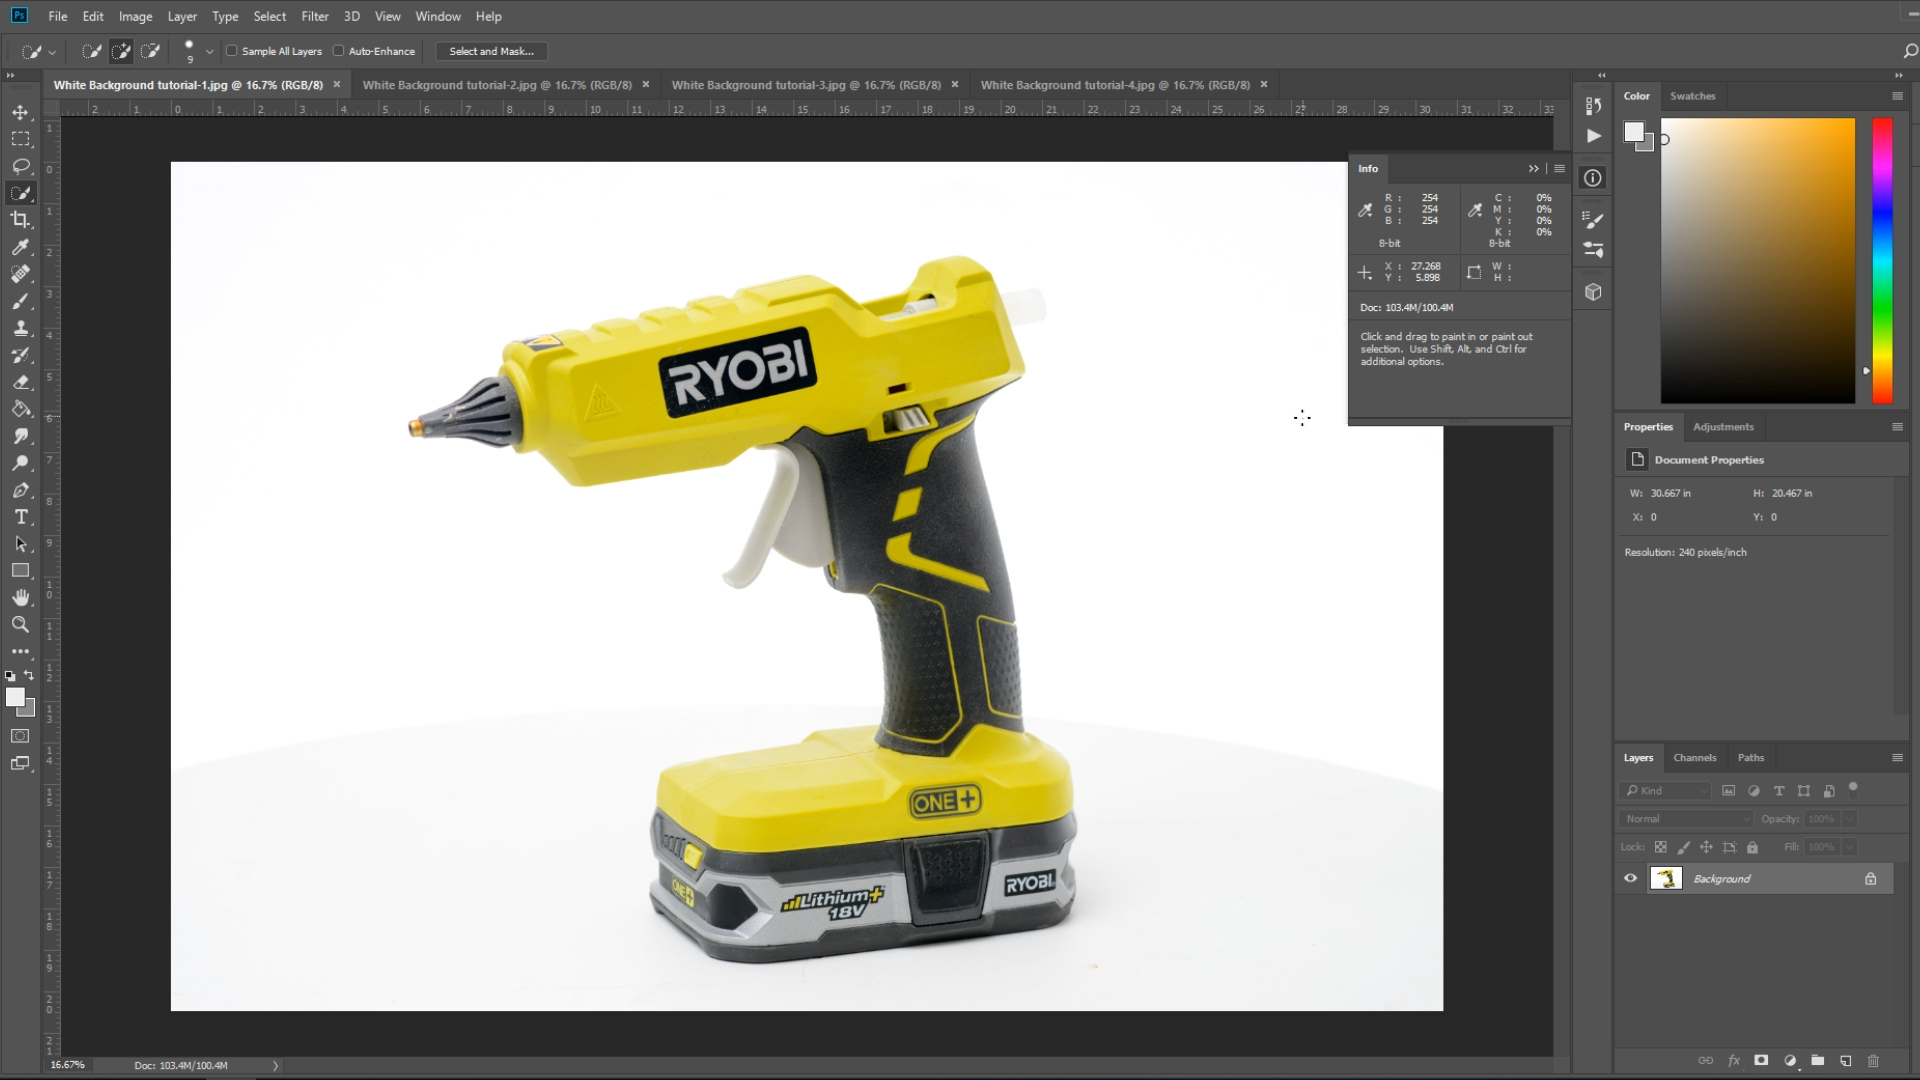Click the Select and Mask button
This screenshot has width=1920, height=1080.
pyautogui.click(x=491, y=51)
